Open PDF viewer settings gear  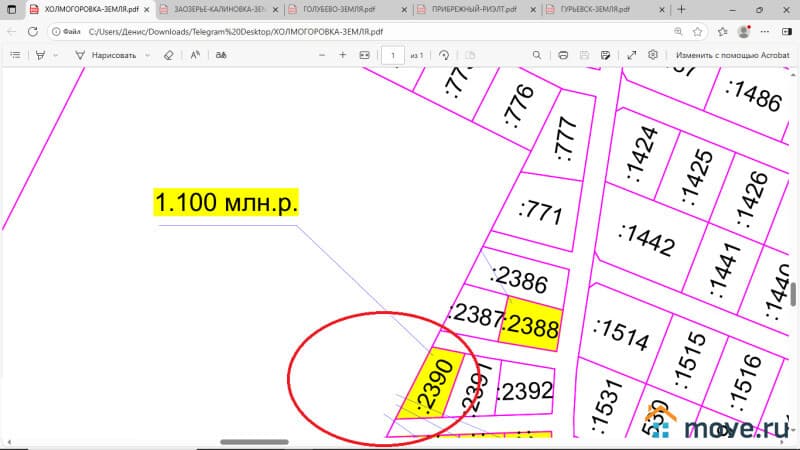tap(654, 55)
